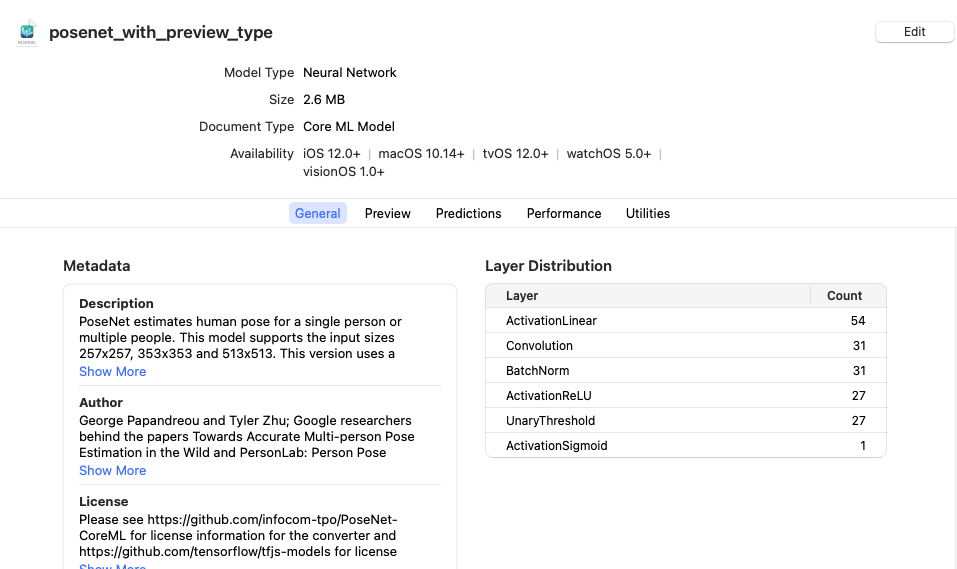Click the count 1 for ActivationSigmoid
Viewport: 957px width, 569px height.
(863, 446)
